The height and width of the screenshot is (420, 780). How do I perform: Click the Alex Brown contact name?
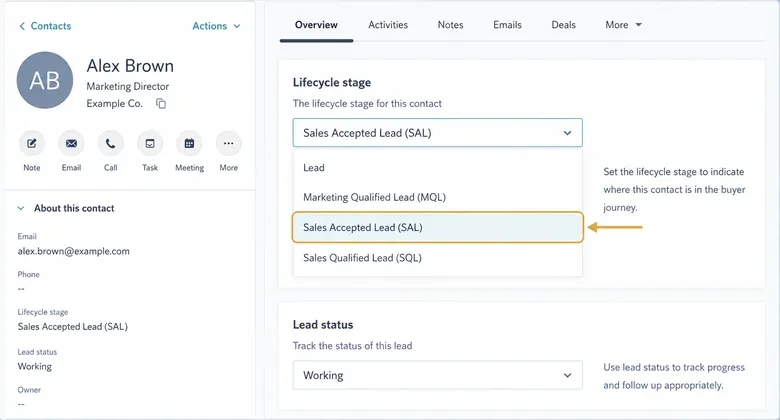[x=130, y=66]
